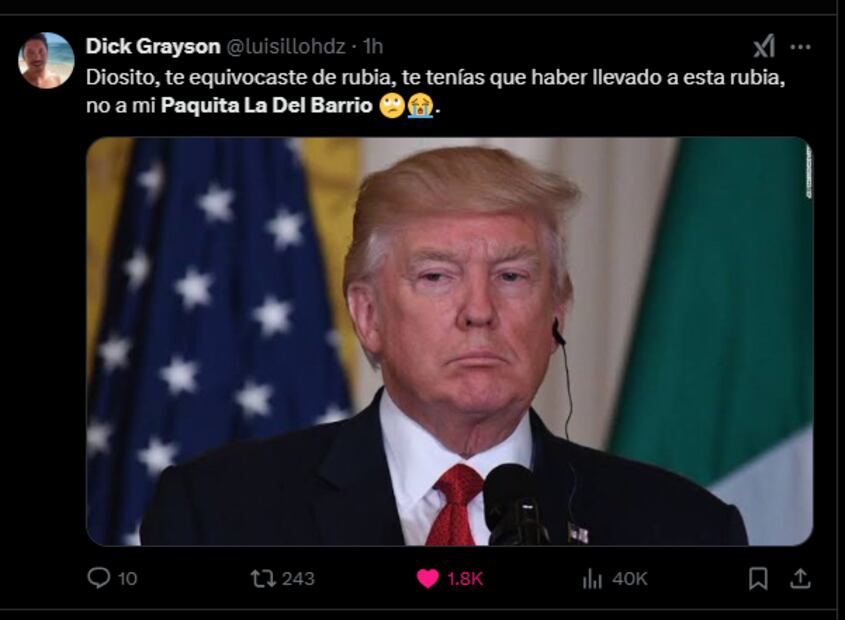845x620 pixels.
Task: Open the post via 1h timestamp
Action: (x=372, y=46)
